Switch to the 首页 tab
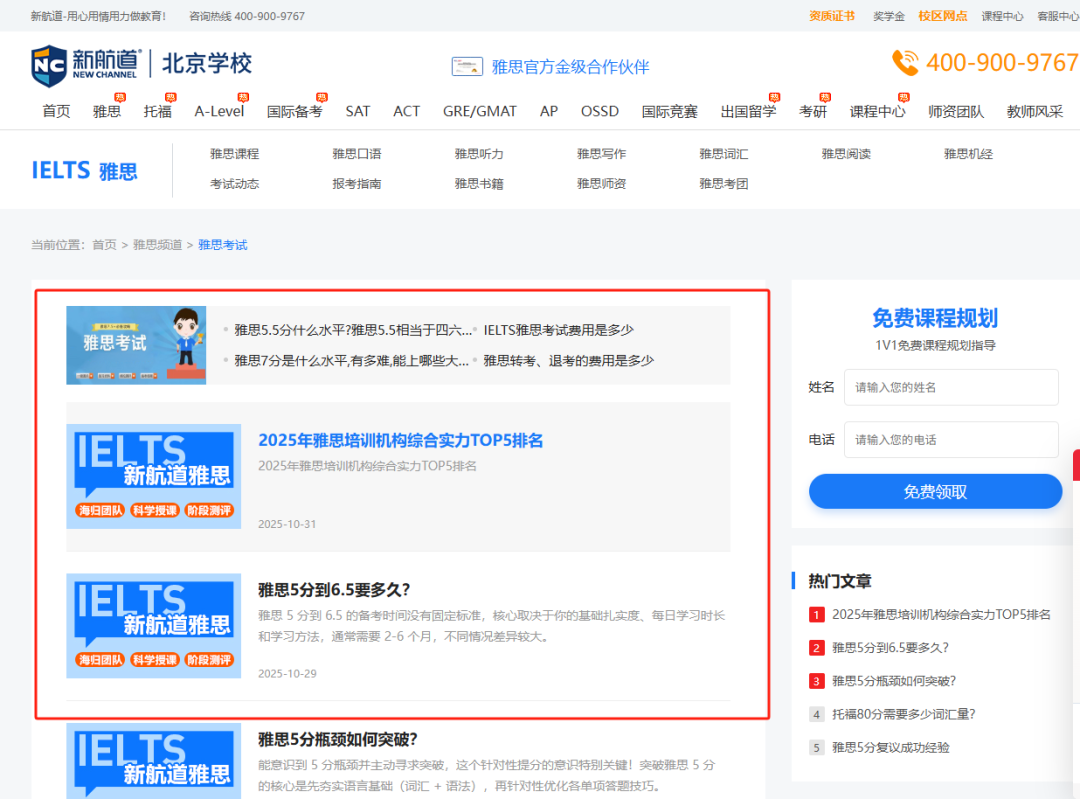 tap(56, 110)
